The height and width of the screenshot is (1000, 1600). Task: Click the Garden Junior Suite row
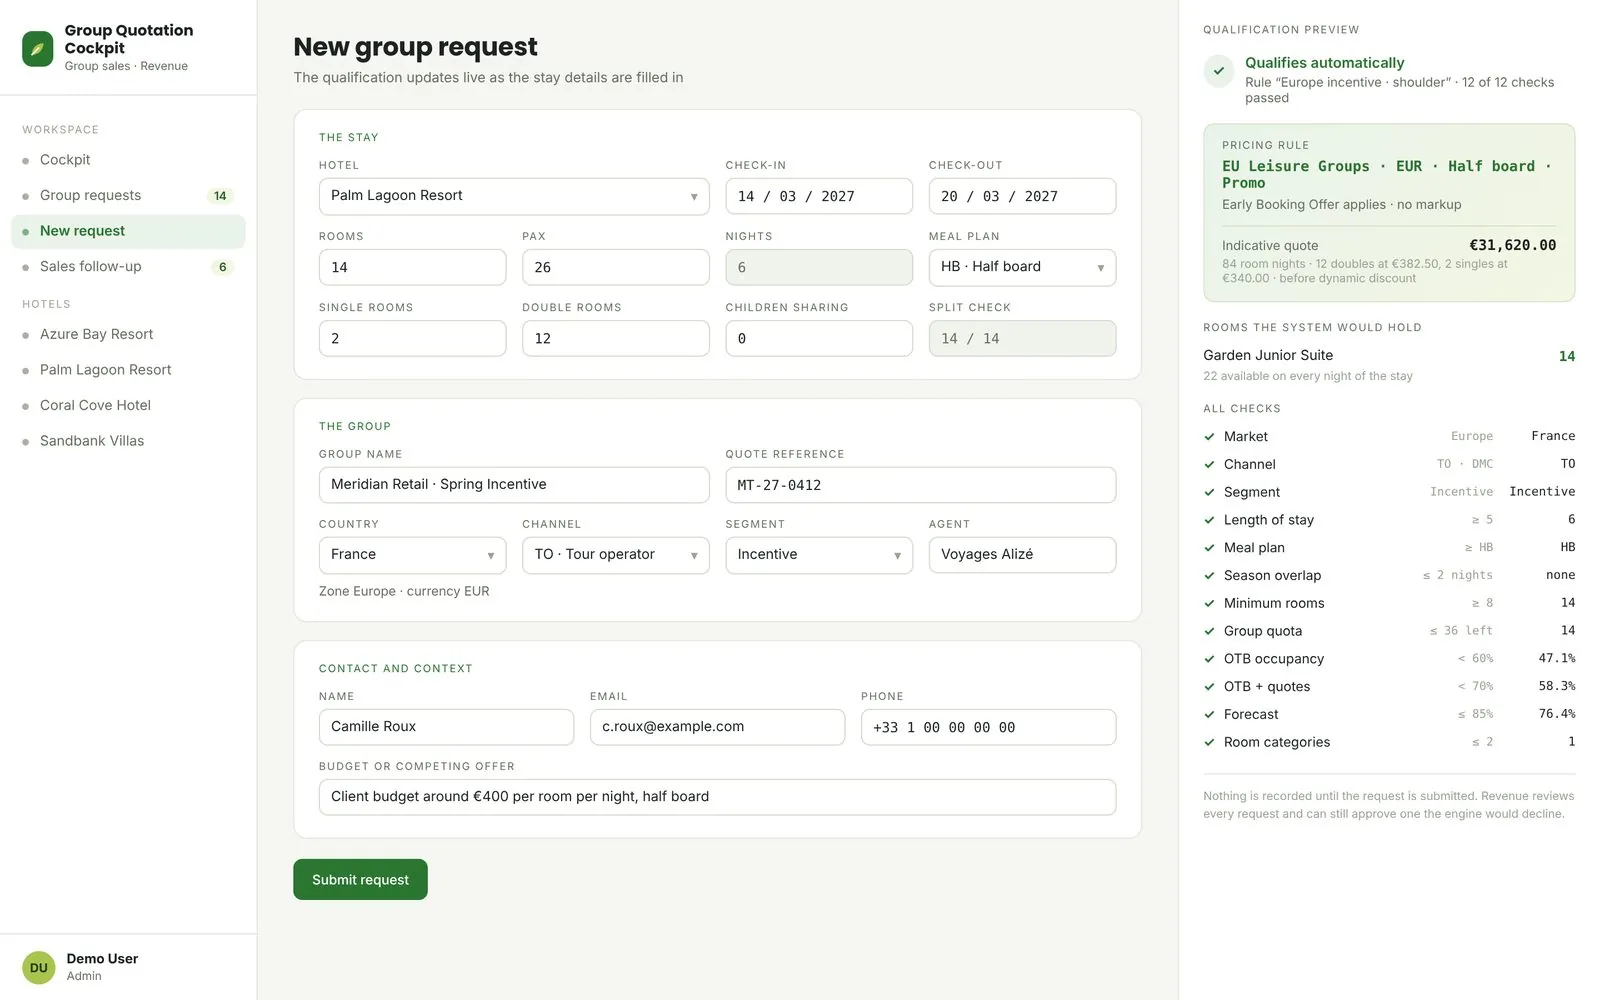[1389, 365]
